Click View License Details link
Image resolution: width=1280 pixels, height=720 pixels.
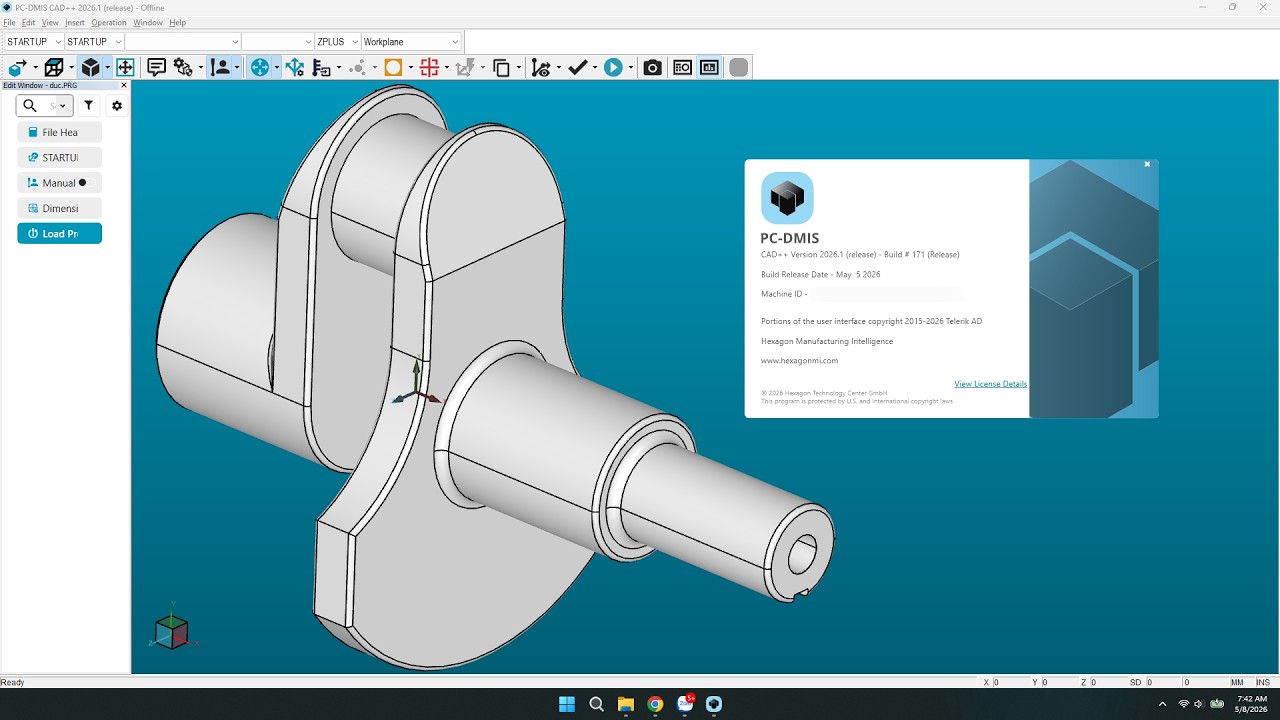[x=990, y=384]
